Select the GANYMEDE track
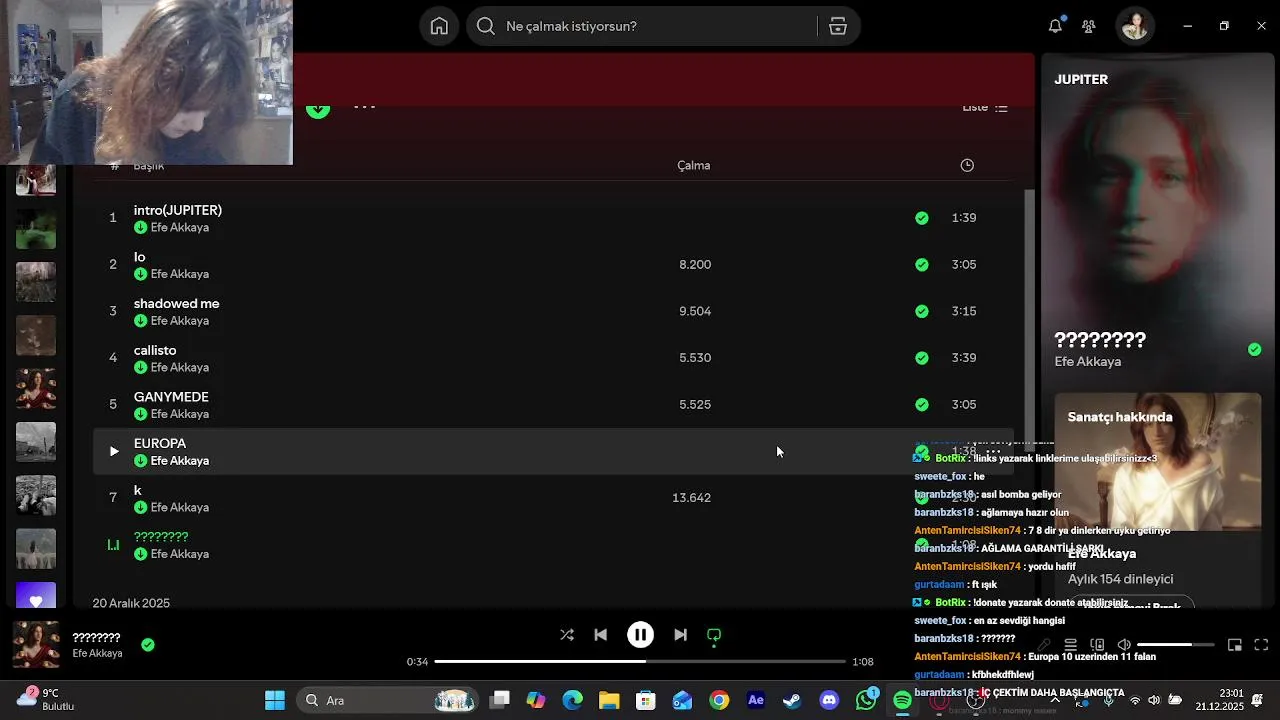 coord(171,397)
